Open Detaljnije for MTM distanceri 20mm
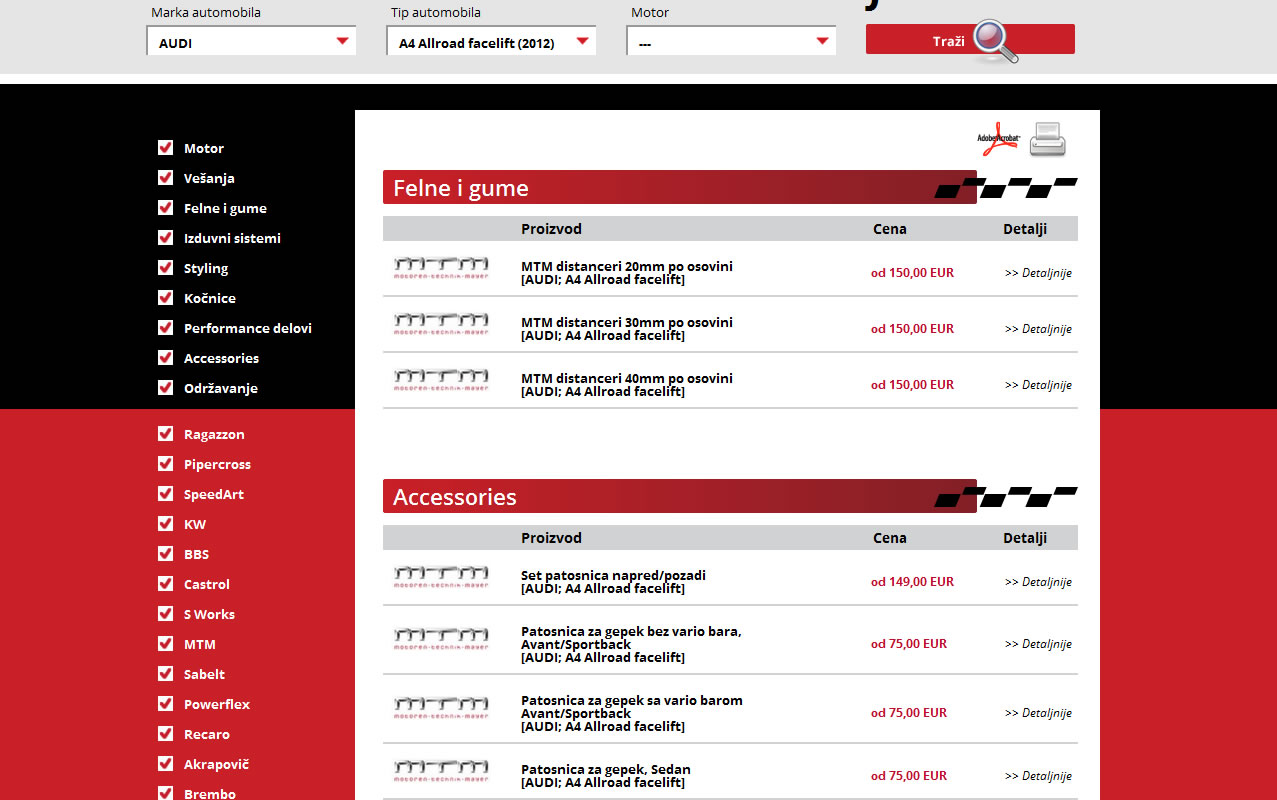This screenshot has height=800, width=1277. pos(1038,273)
